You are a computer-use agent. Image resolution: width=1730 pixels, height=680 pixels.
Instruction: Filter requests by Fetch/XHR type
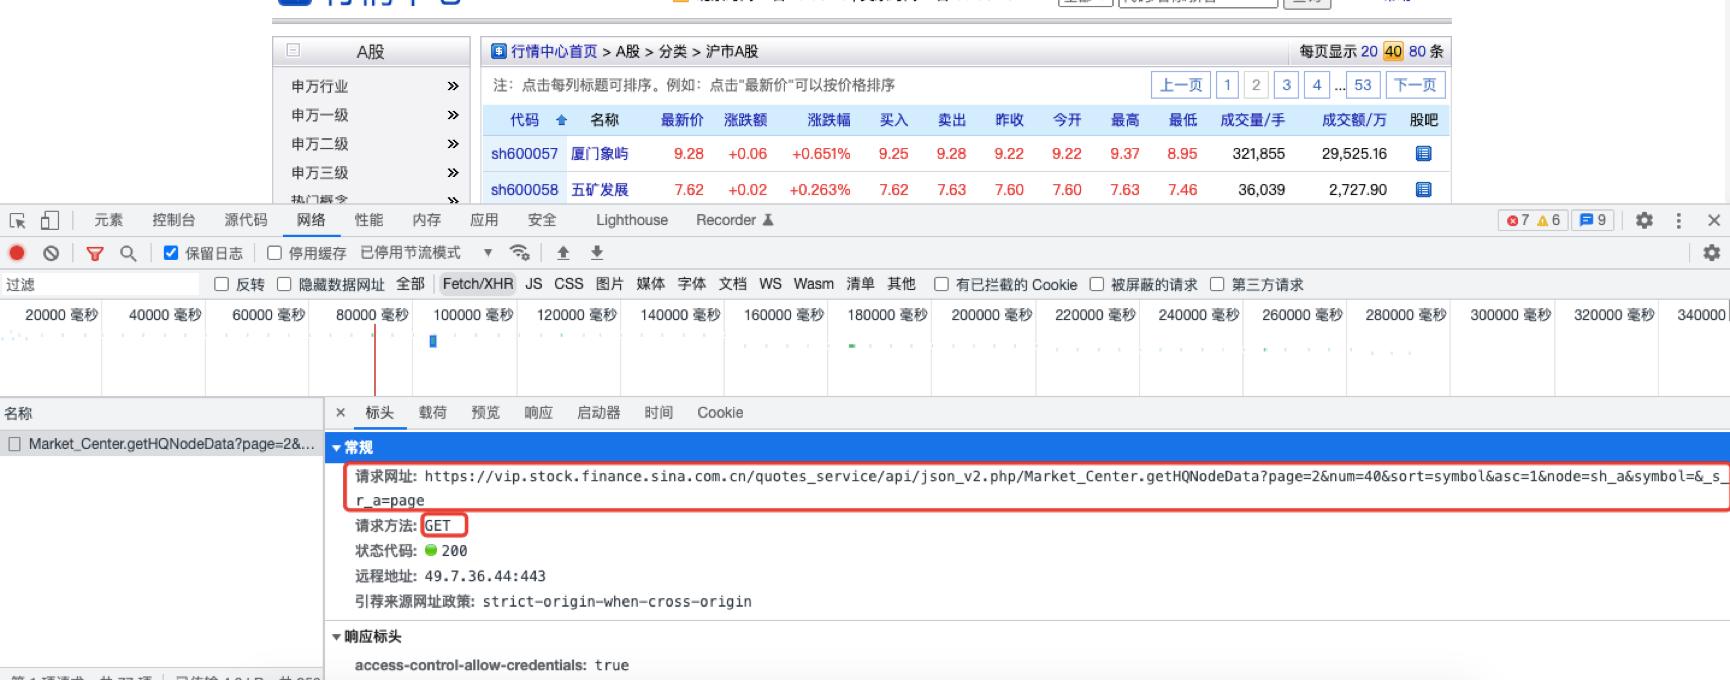[478, 284]
